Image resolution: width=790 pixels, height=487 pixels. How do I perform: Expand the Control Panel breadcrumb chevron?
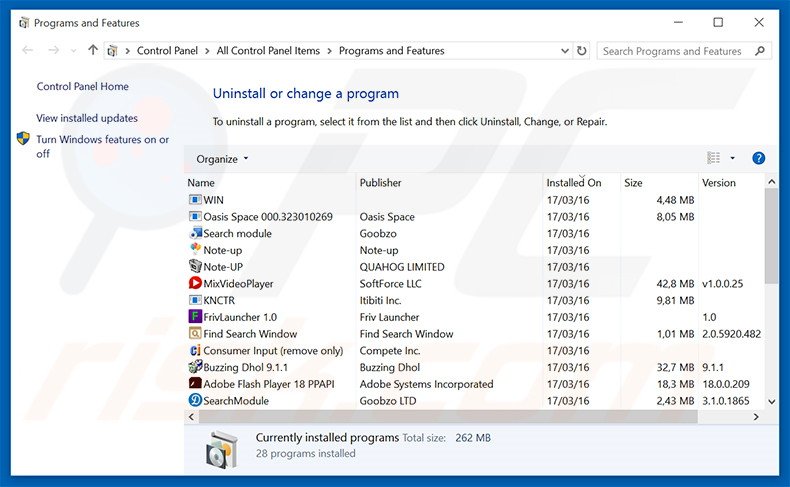pos(208,51)
